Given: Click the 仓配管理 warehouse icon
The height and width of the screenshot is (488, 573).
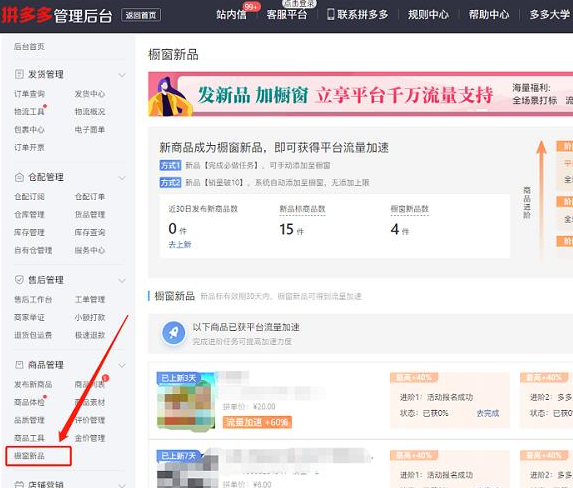Looking at the screenshot, I should click(x=19, y=177).
